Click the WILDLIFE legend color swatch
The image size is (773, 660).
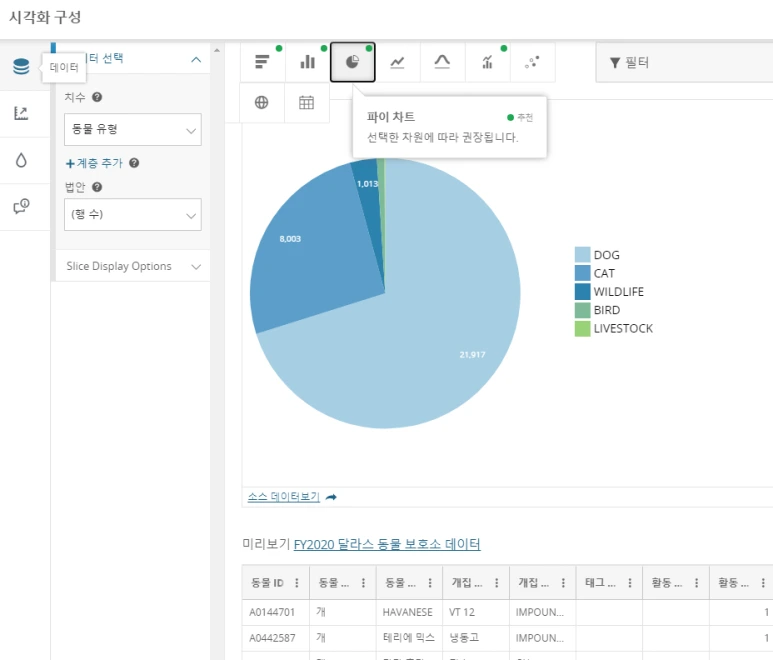[582, 292]
